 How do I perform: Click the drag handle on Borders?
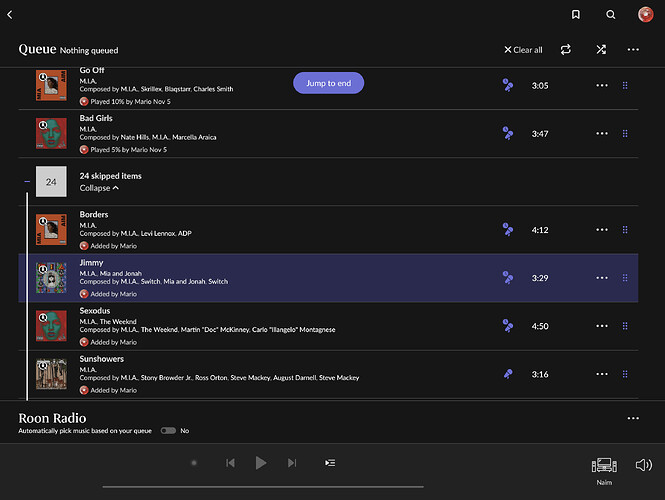click(x=625, y=229)
